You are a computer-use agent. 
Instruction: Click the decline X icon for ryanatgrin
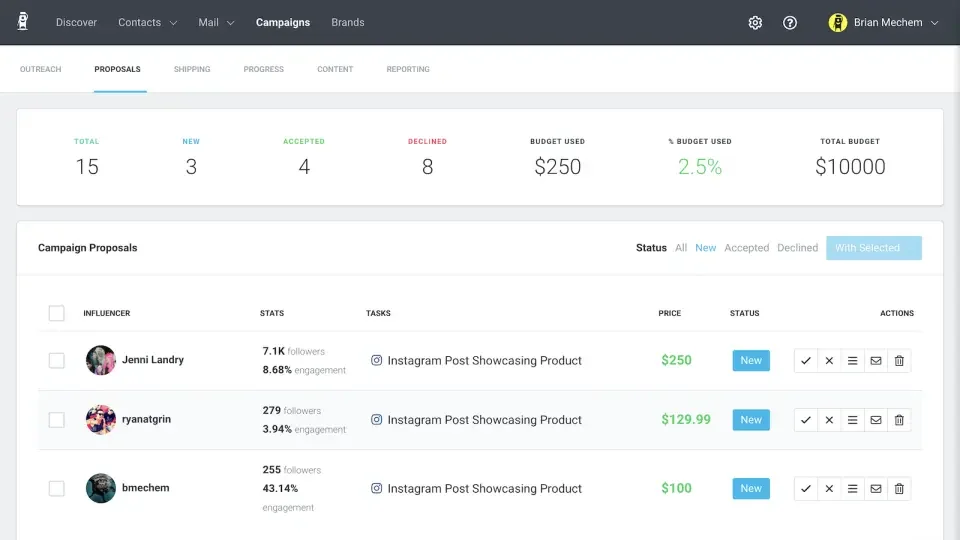(x=829, y=420)
